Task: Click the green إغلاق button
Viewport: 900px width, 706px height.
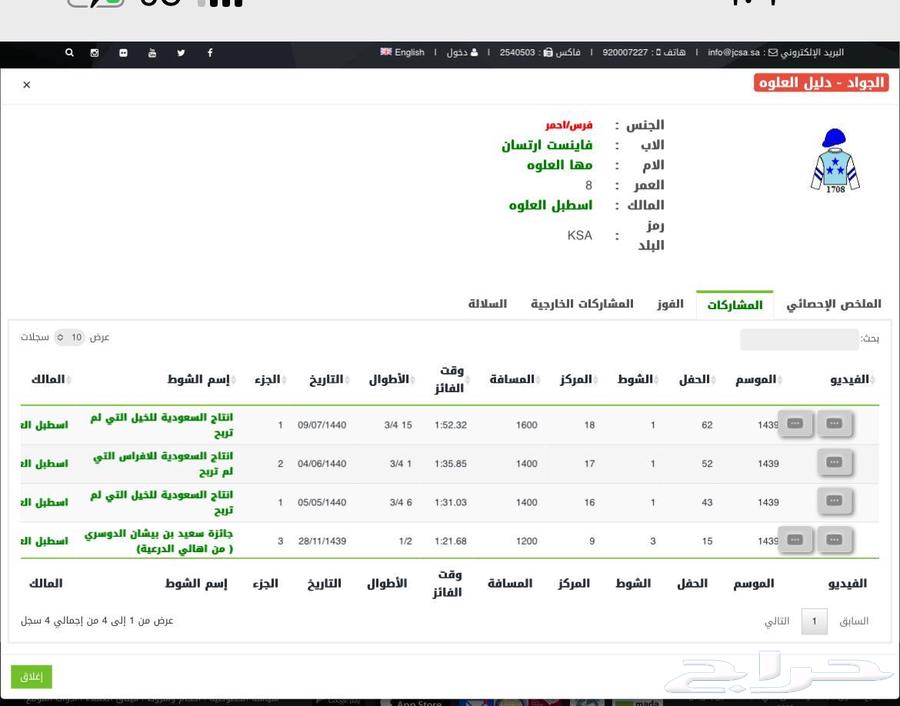Action: [31, 676]
